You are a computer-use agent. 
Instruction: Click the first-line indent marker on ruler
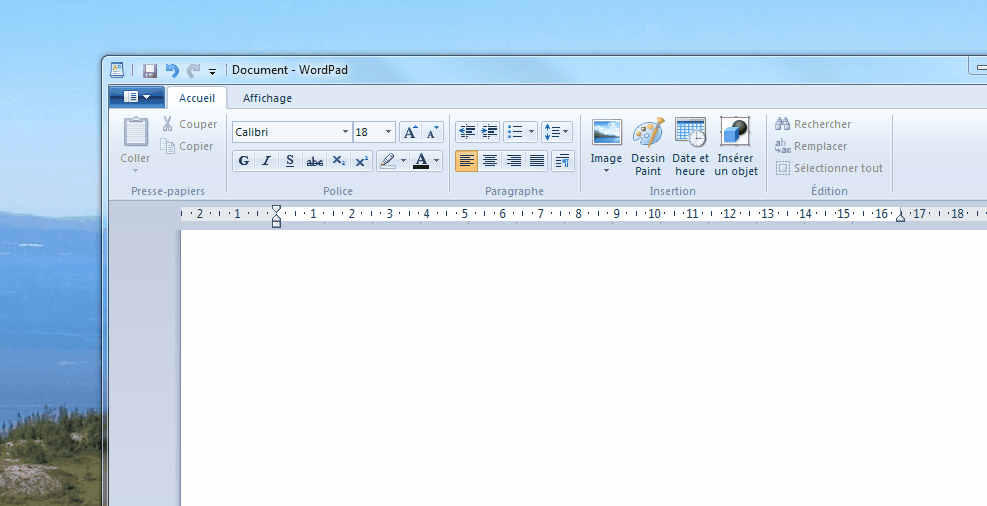coord(276,208)
